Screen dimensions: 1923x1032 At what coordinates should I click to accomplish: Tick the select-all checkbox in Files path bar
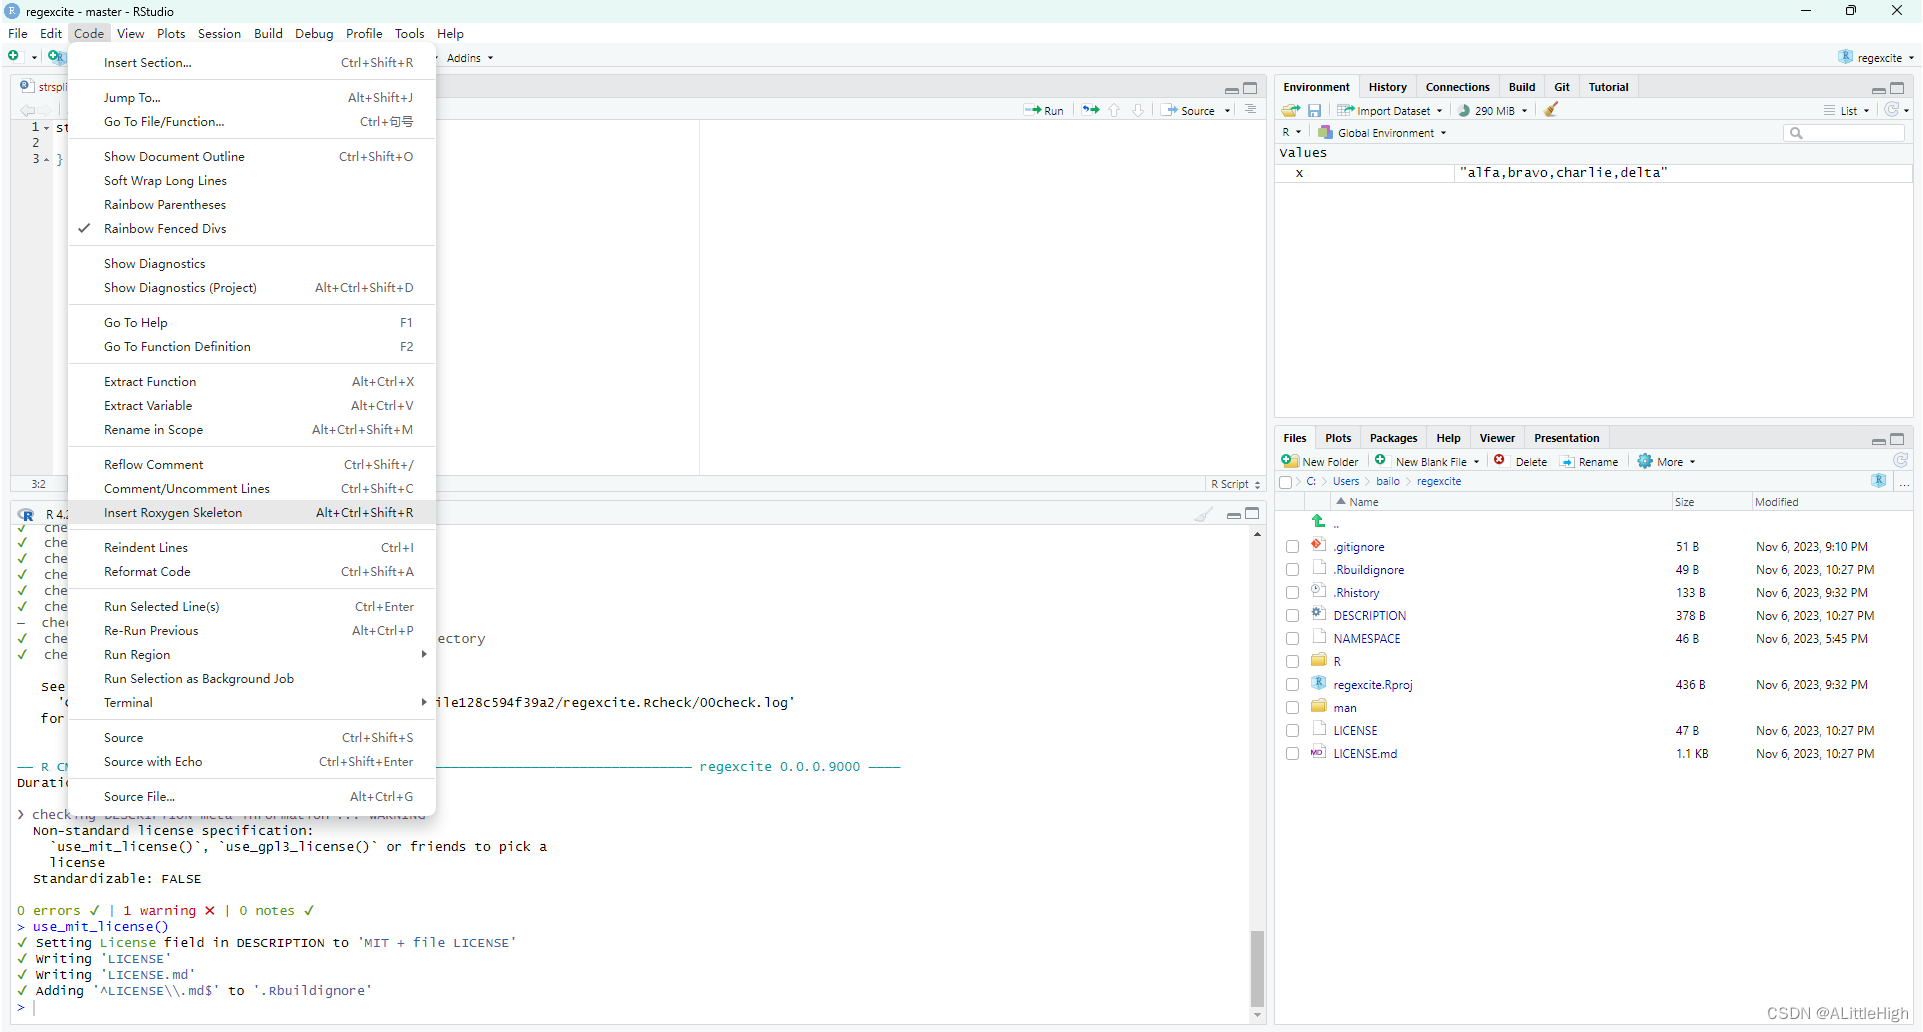pyautogui.click(x=1286, y=482)
